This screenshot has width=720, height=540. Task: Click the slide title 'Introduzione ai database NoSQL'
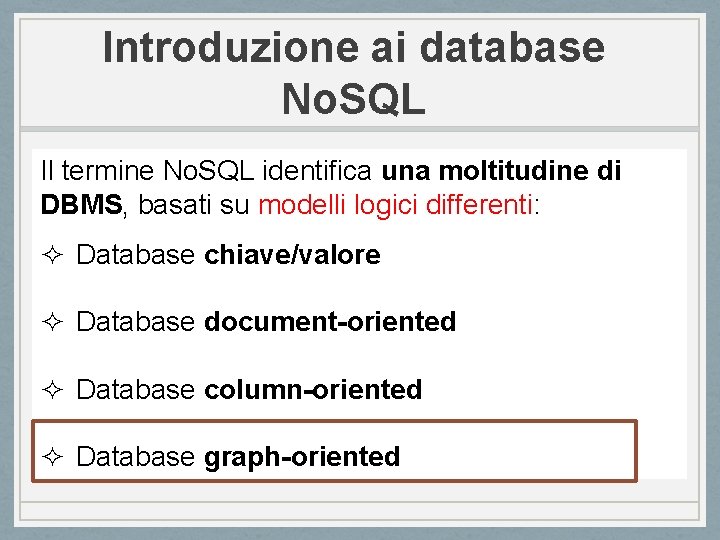point(354,73)
